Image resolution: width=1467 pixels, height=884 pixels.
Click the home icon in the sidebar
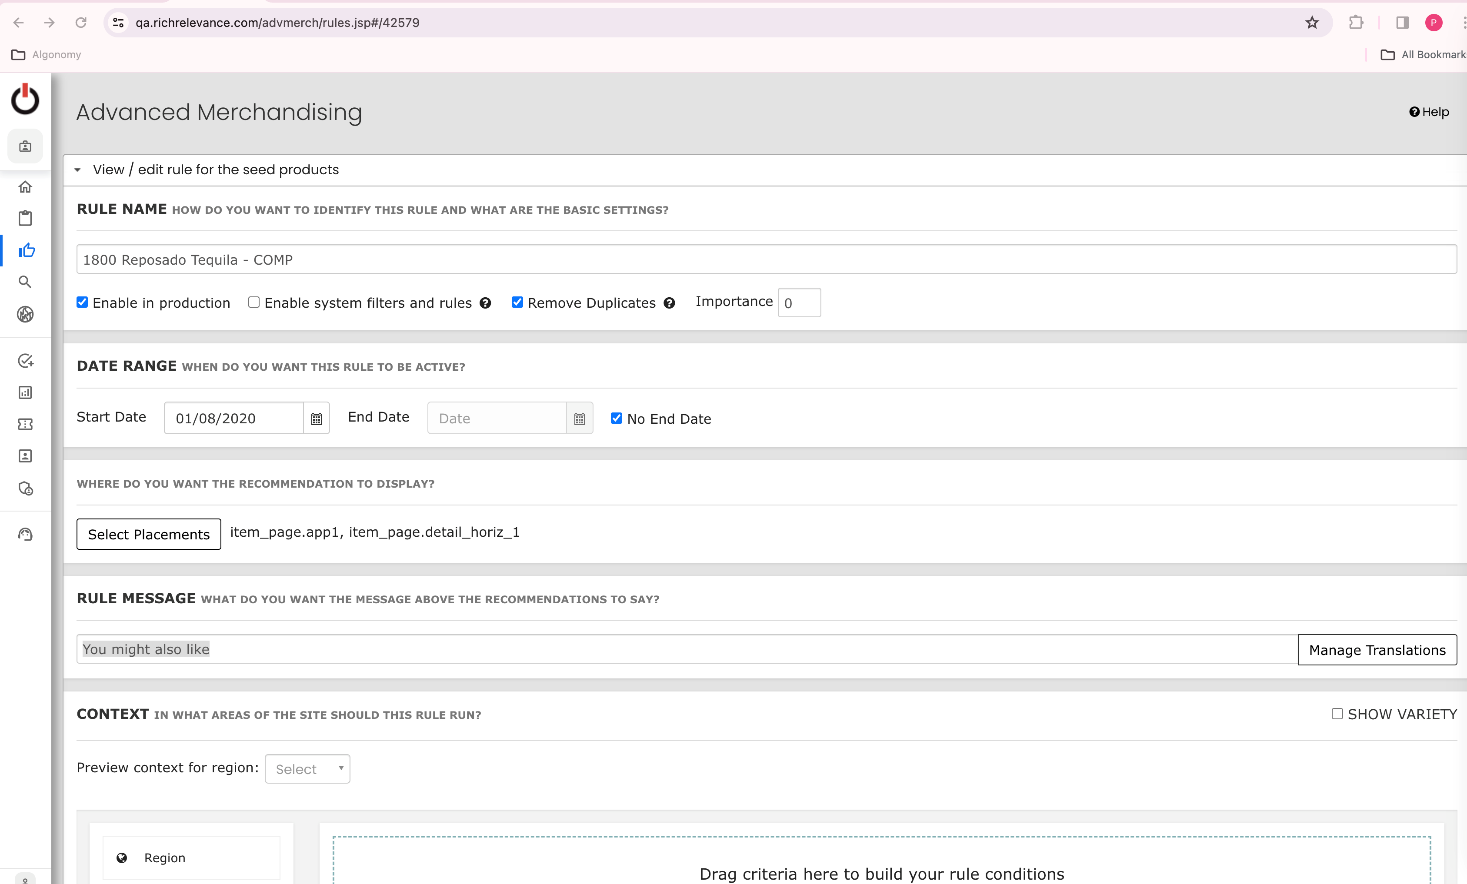[25, 187]
